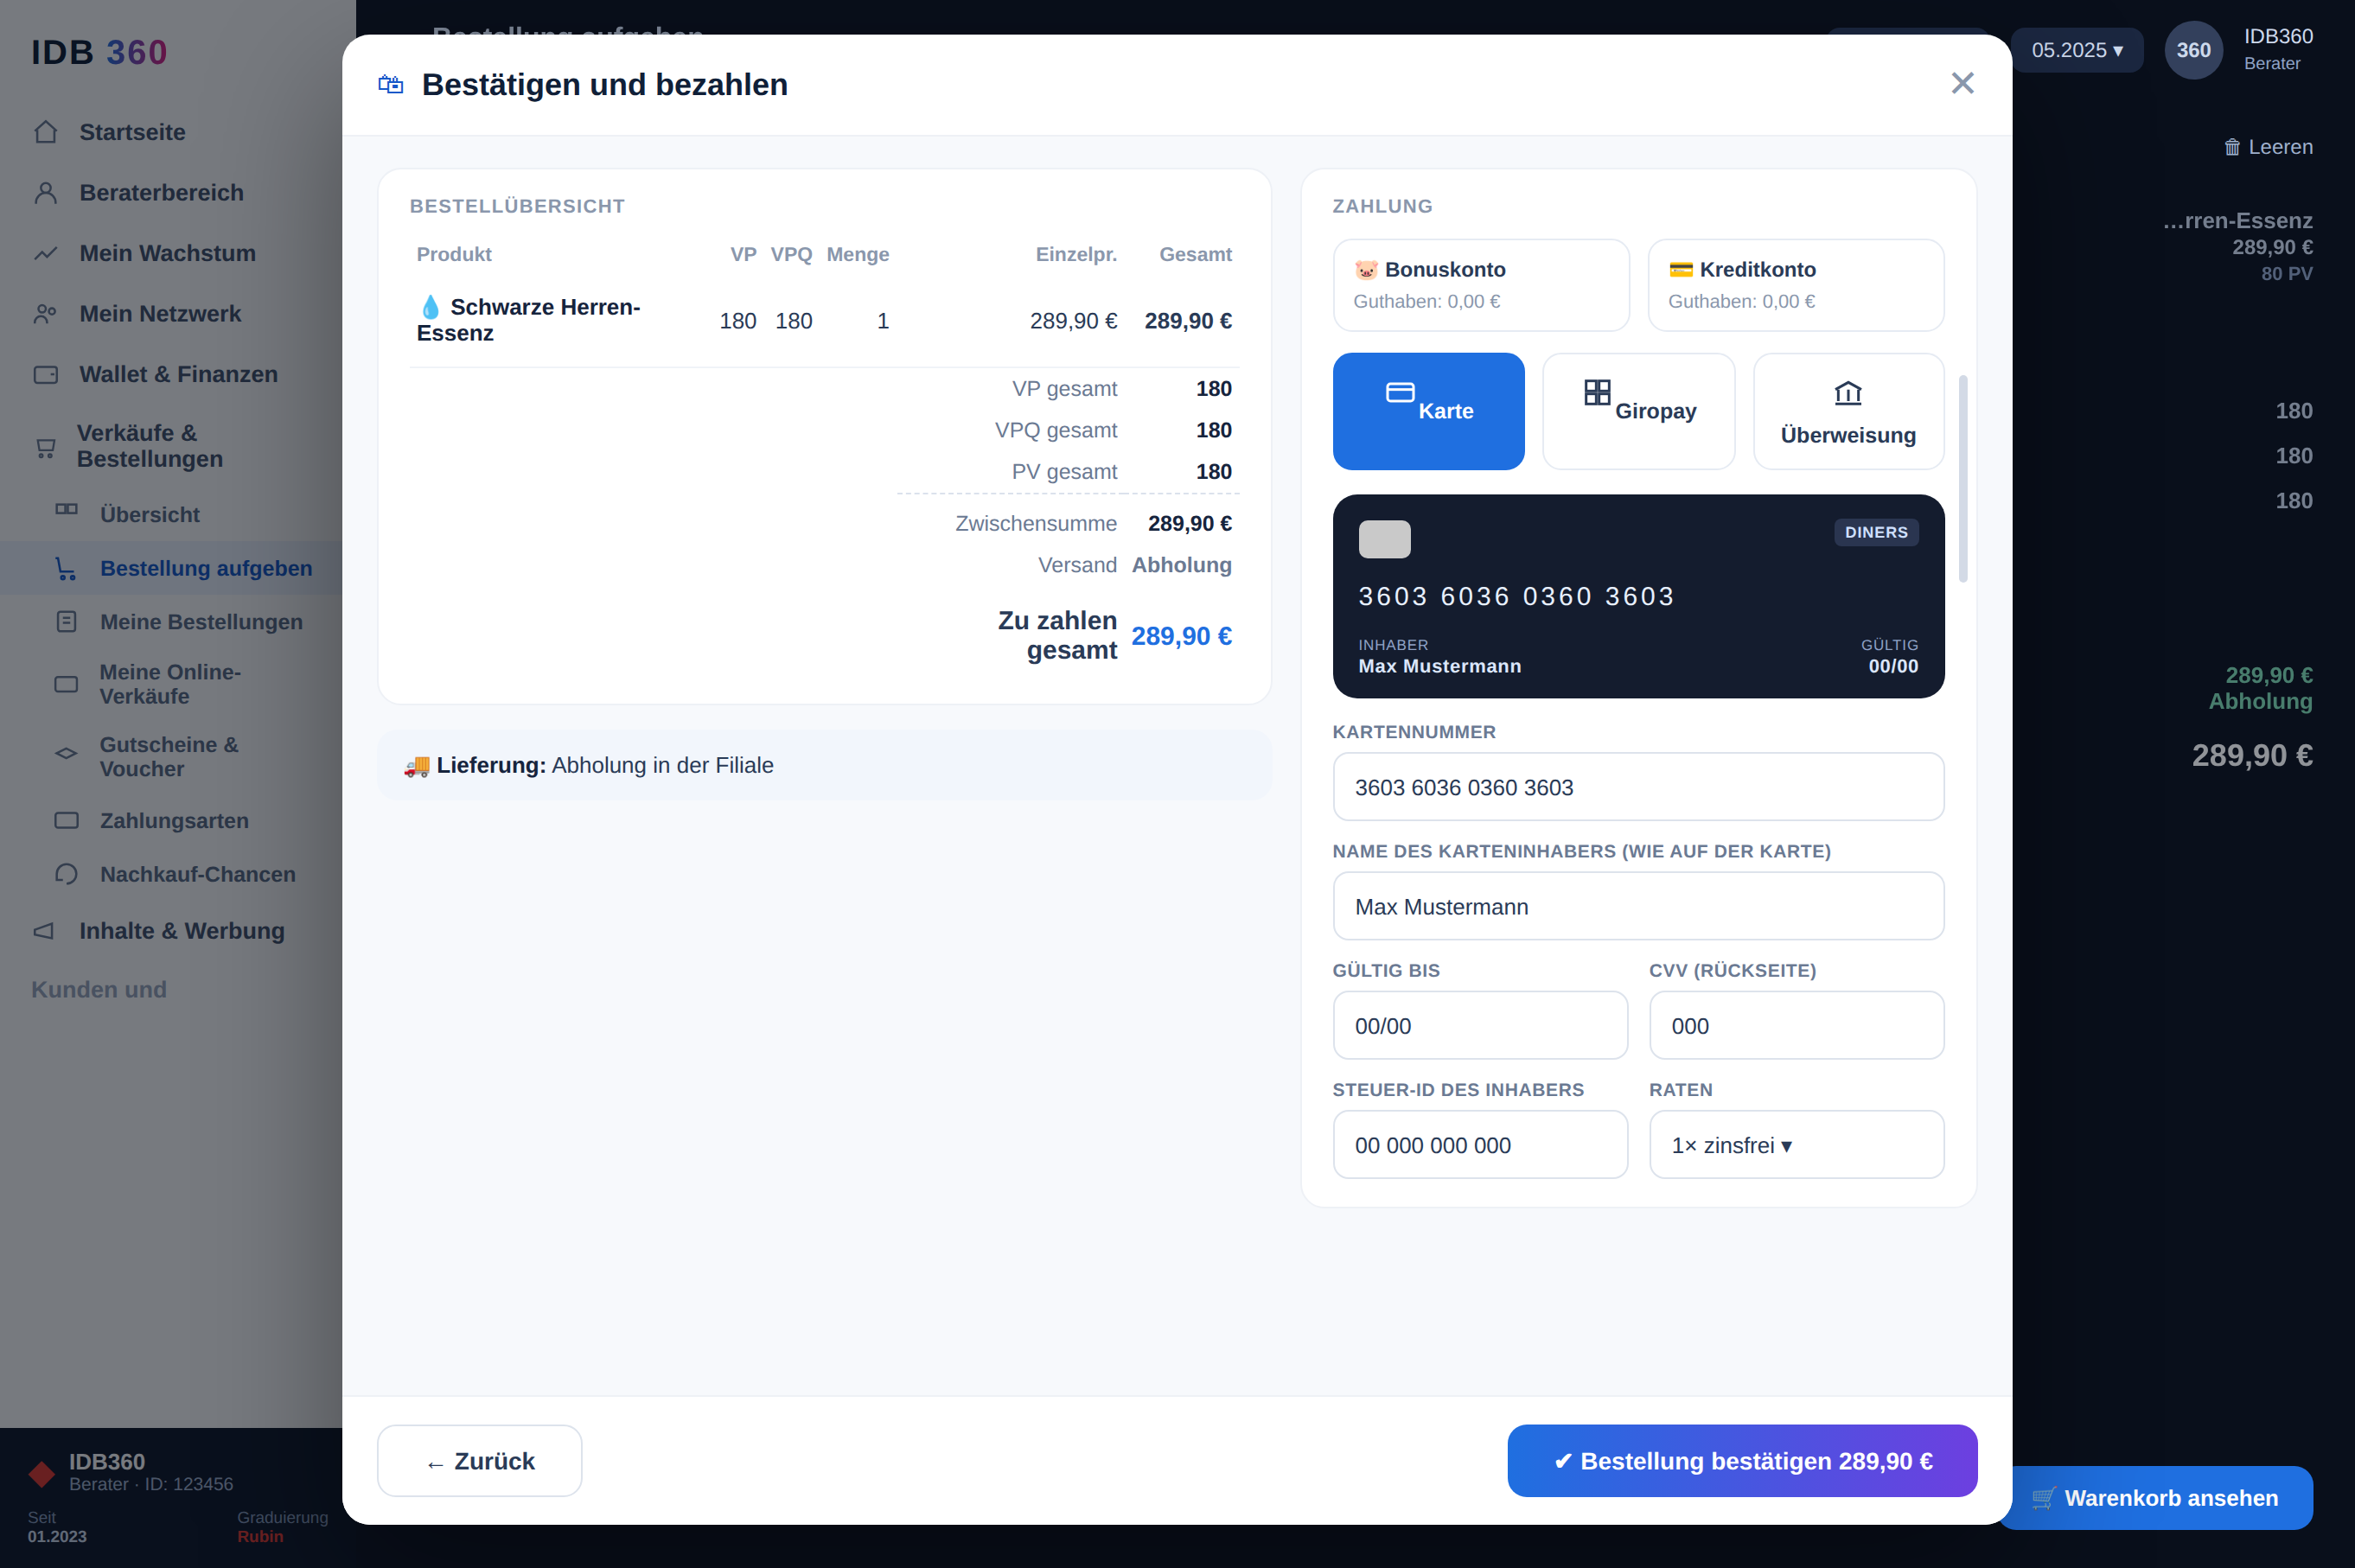Viewport: 2355px width, 1568px height.
Task: Click the red diamond rank icon
Action: click(42, 1474)
